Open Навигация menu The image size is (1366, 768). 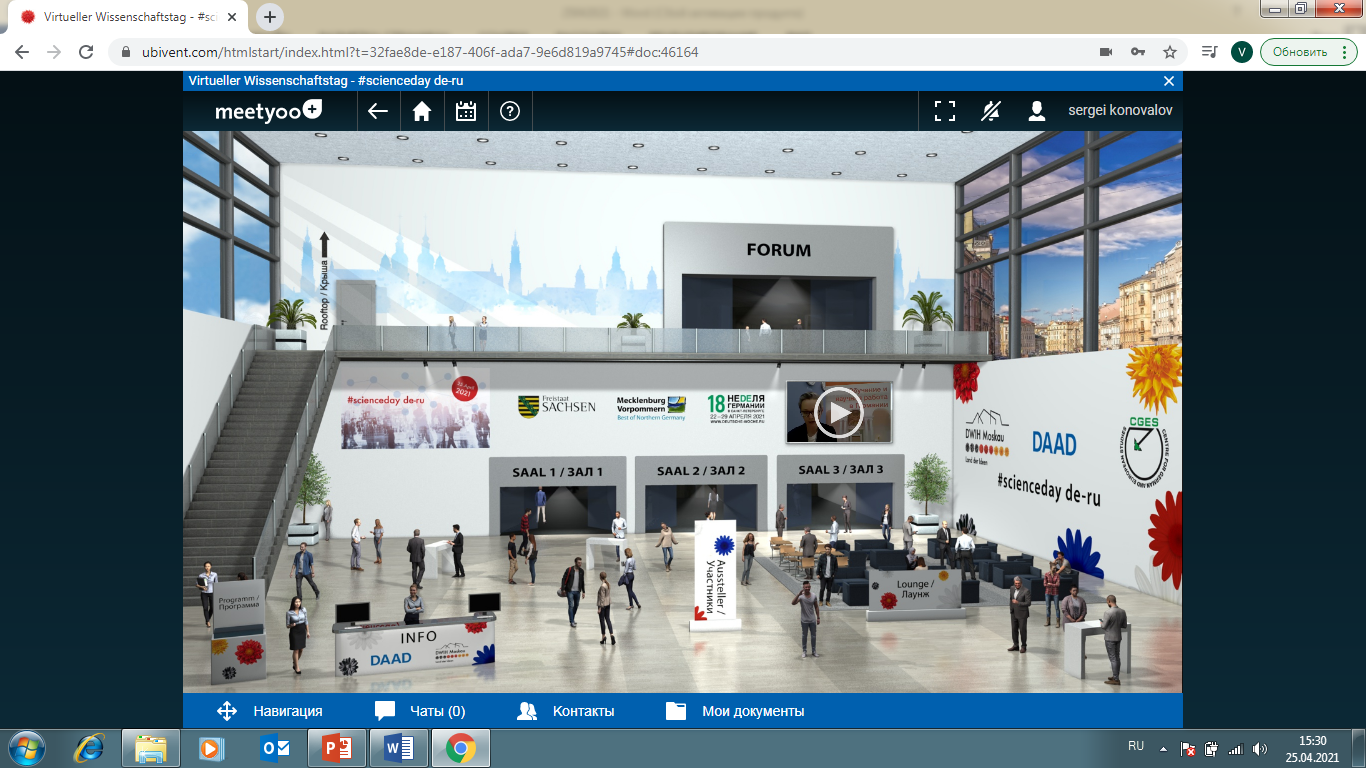click(x=270, y=711)
